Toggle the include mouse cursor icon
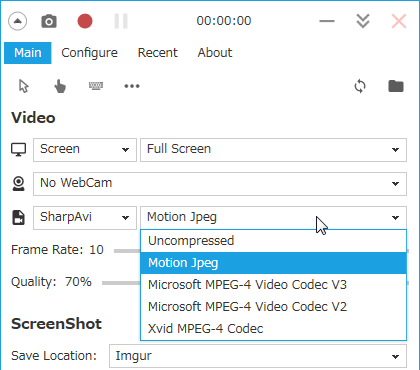Viewport: 420px width, 370px height. 23,86
